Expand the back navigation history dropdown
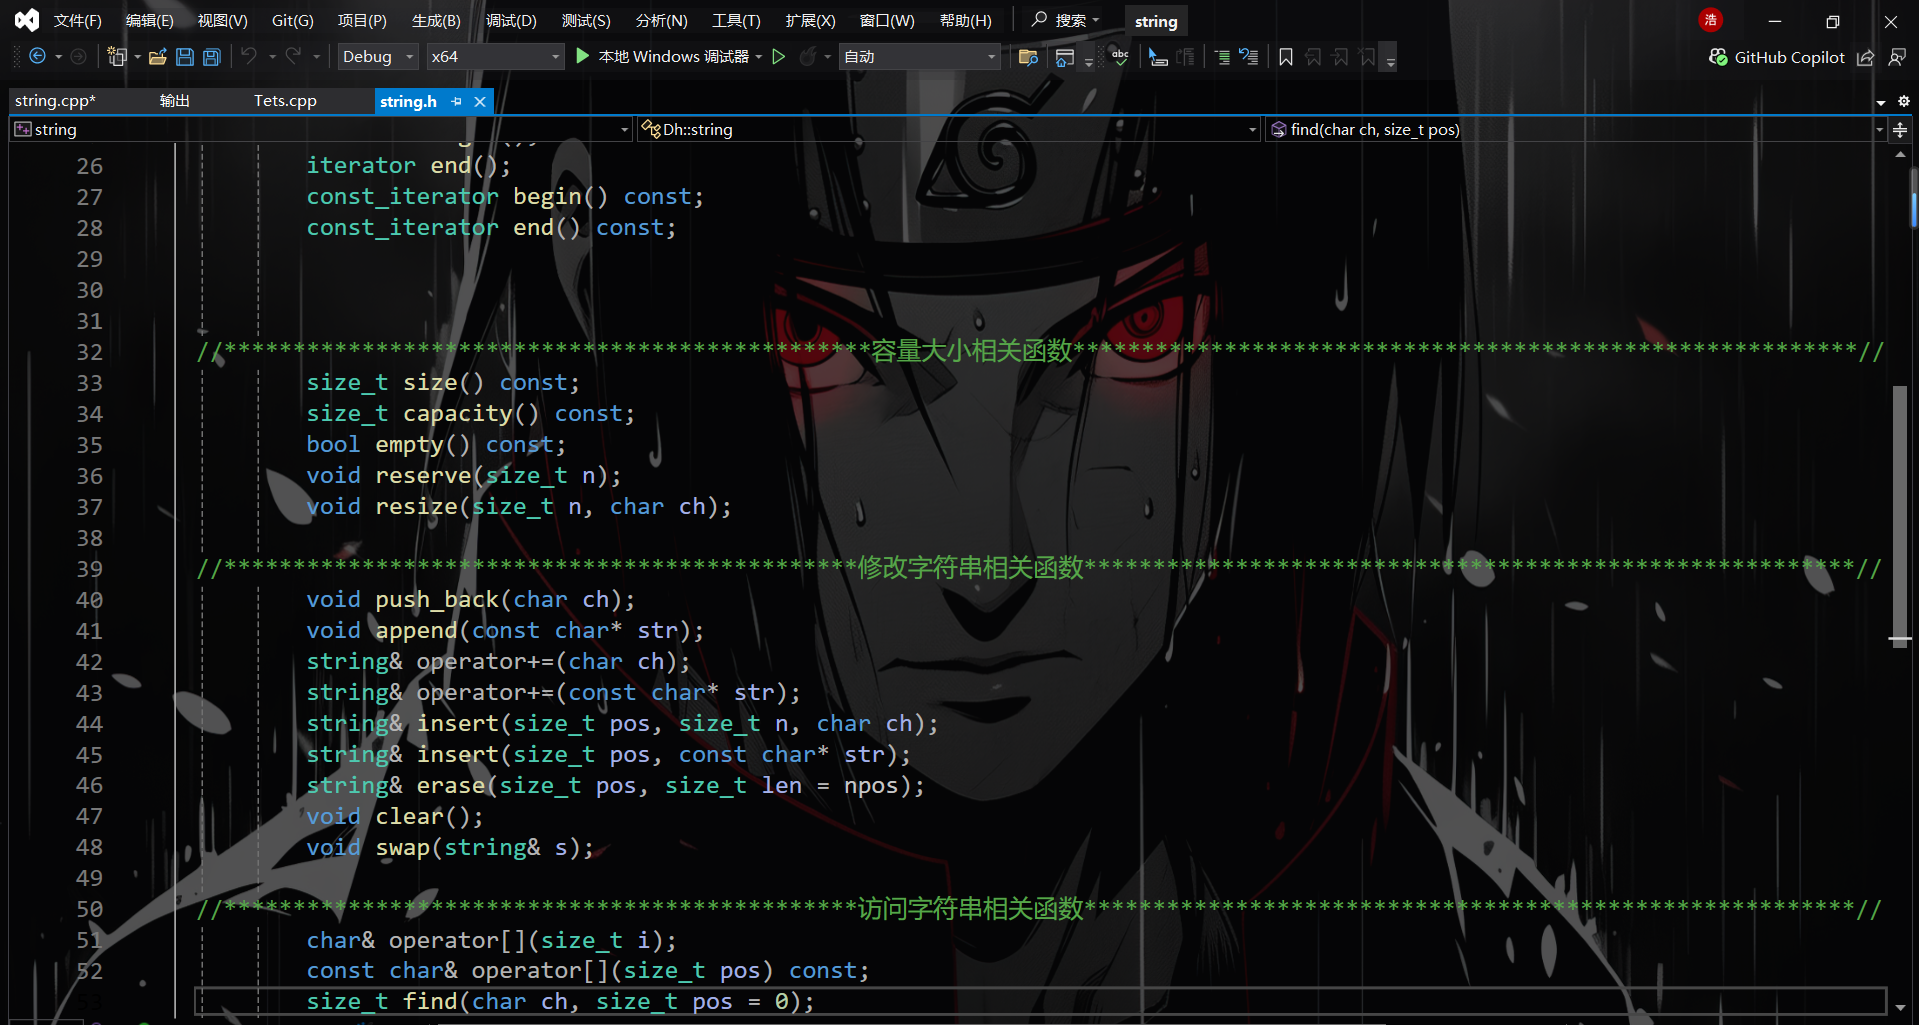 58,57
